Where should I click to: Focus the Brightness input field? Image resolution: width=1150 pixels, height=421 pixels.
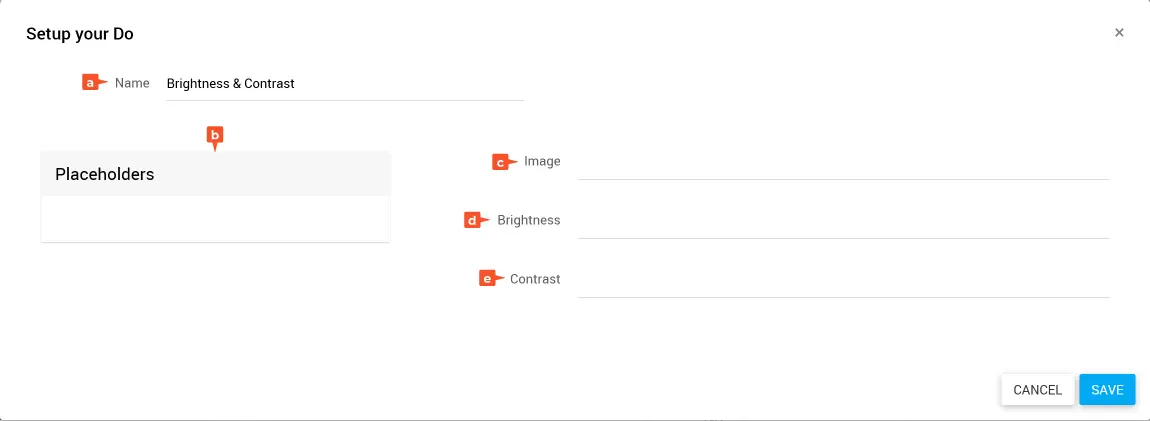point(843,222)
